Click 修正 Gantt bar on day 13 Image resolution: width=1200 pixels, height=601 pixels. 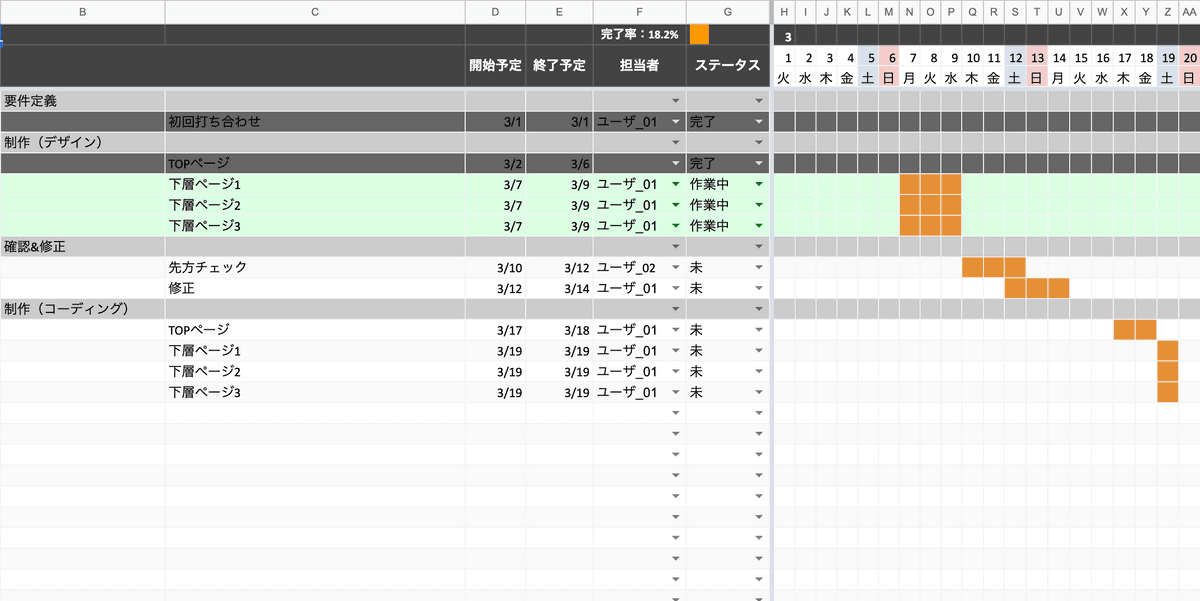pos(1037,289)
